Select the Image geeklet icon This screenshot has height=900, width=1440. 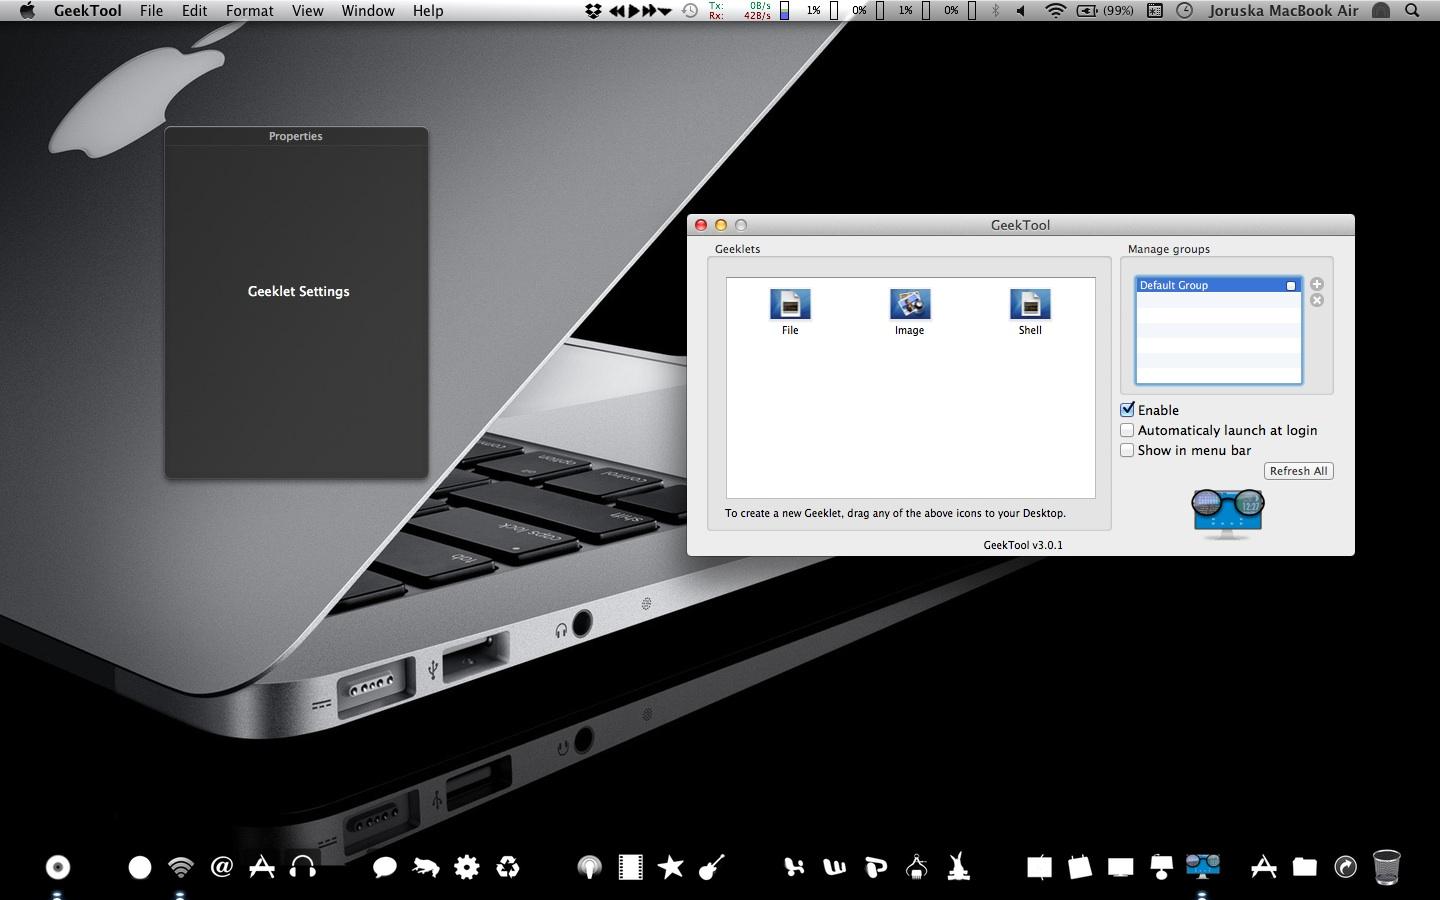(910, 304)
